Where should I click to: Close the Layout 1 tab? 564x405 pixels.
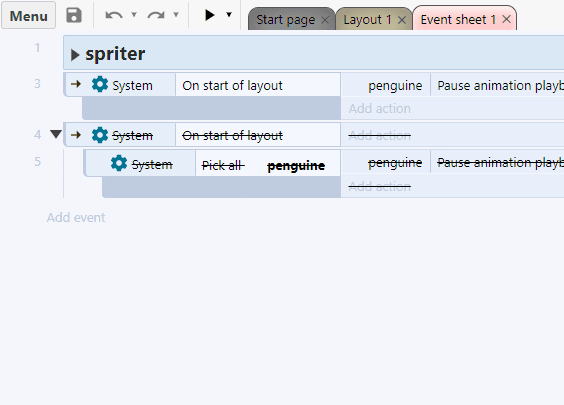click(402, 20)
